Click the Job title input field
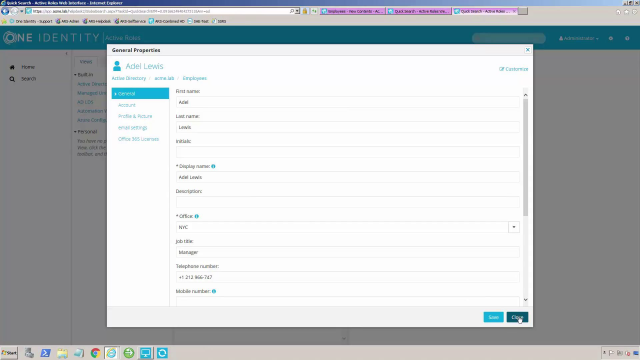The image size is (640, 360). pos(347,252)
